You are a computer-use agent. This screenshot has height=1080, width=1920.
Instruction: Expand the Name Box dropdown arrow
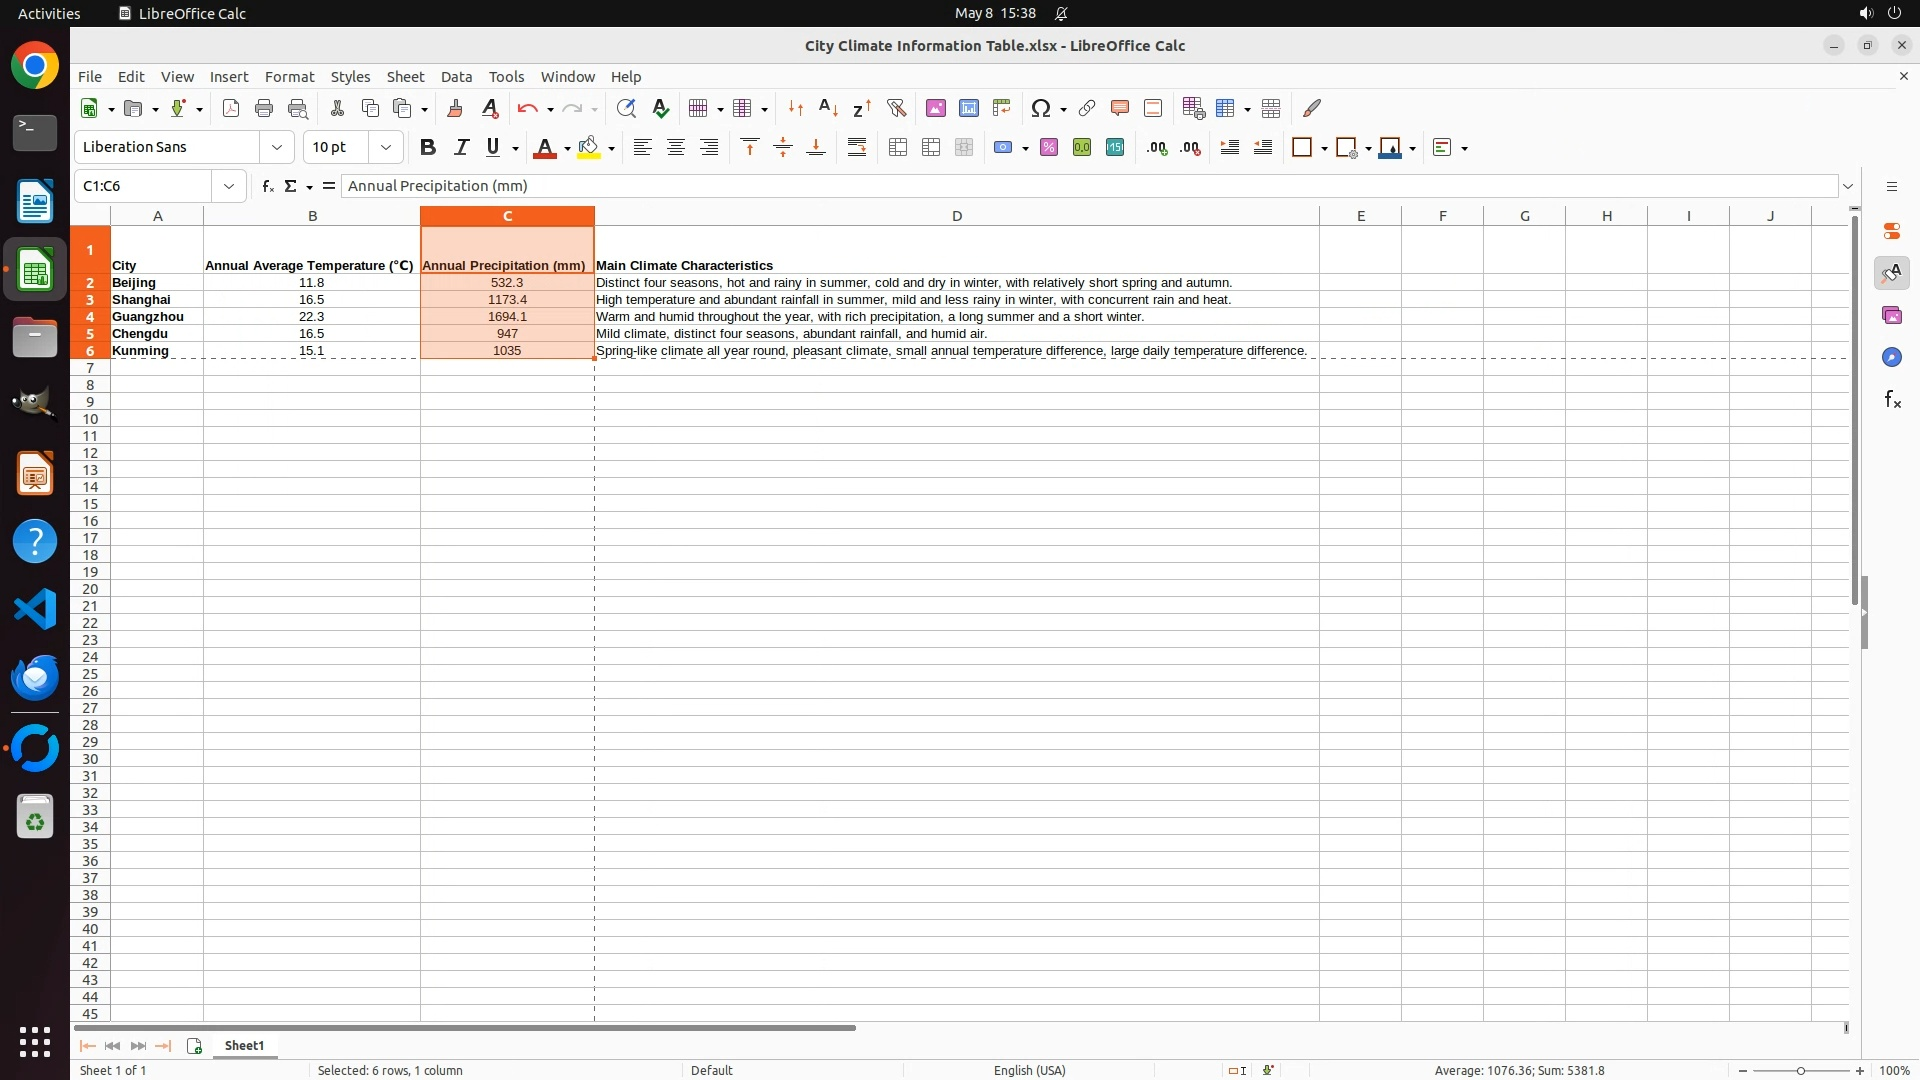tap(229, 186)
